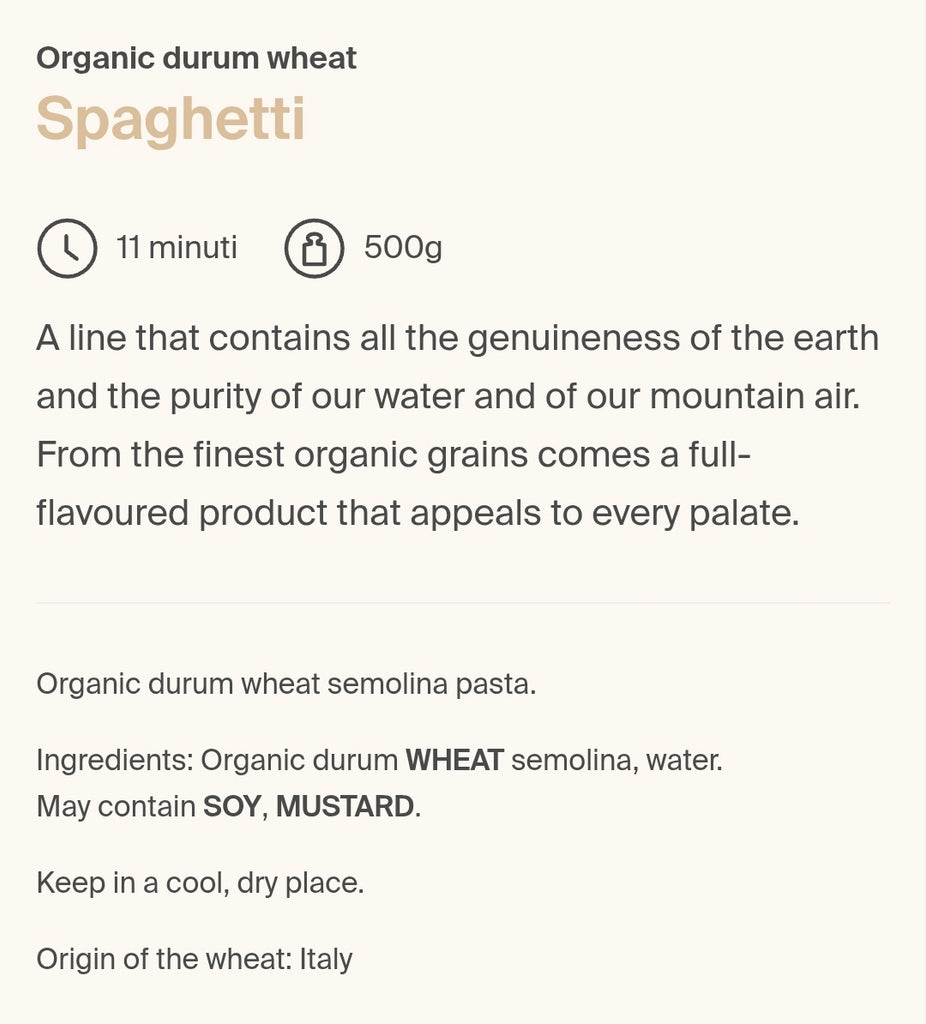Click the bold MUSTARD allergen word
The image size is (926, 1024).
pyautogui.click(x=345, y=807)
